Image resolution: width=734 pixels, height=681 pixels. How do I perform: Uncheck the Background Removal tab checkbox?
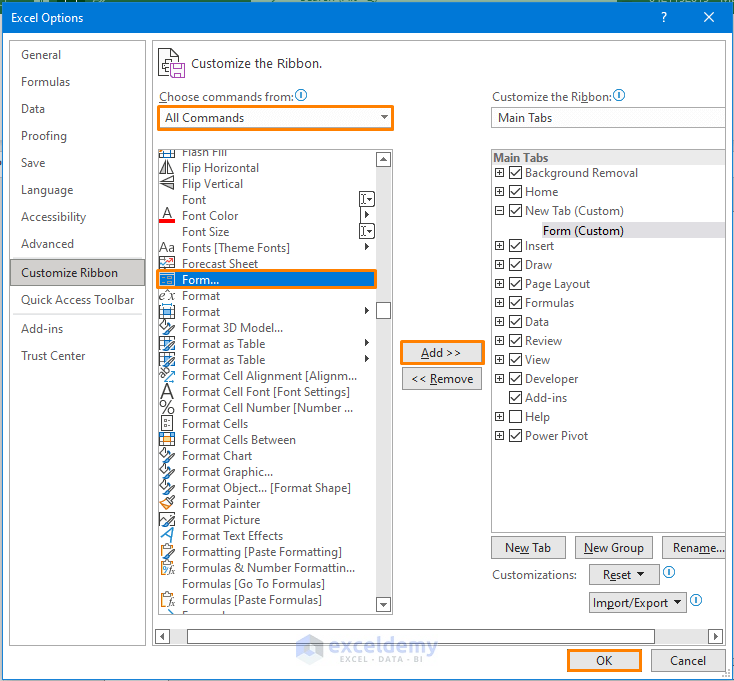[515, 173]
